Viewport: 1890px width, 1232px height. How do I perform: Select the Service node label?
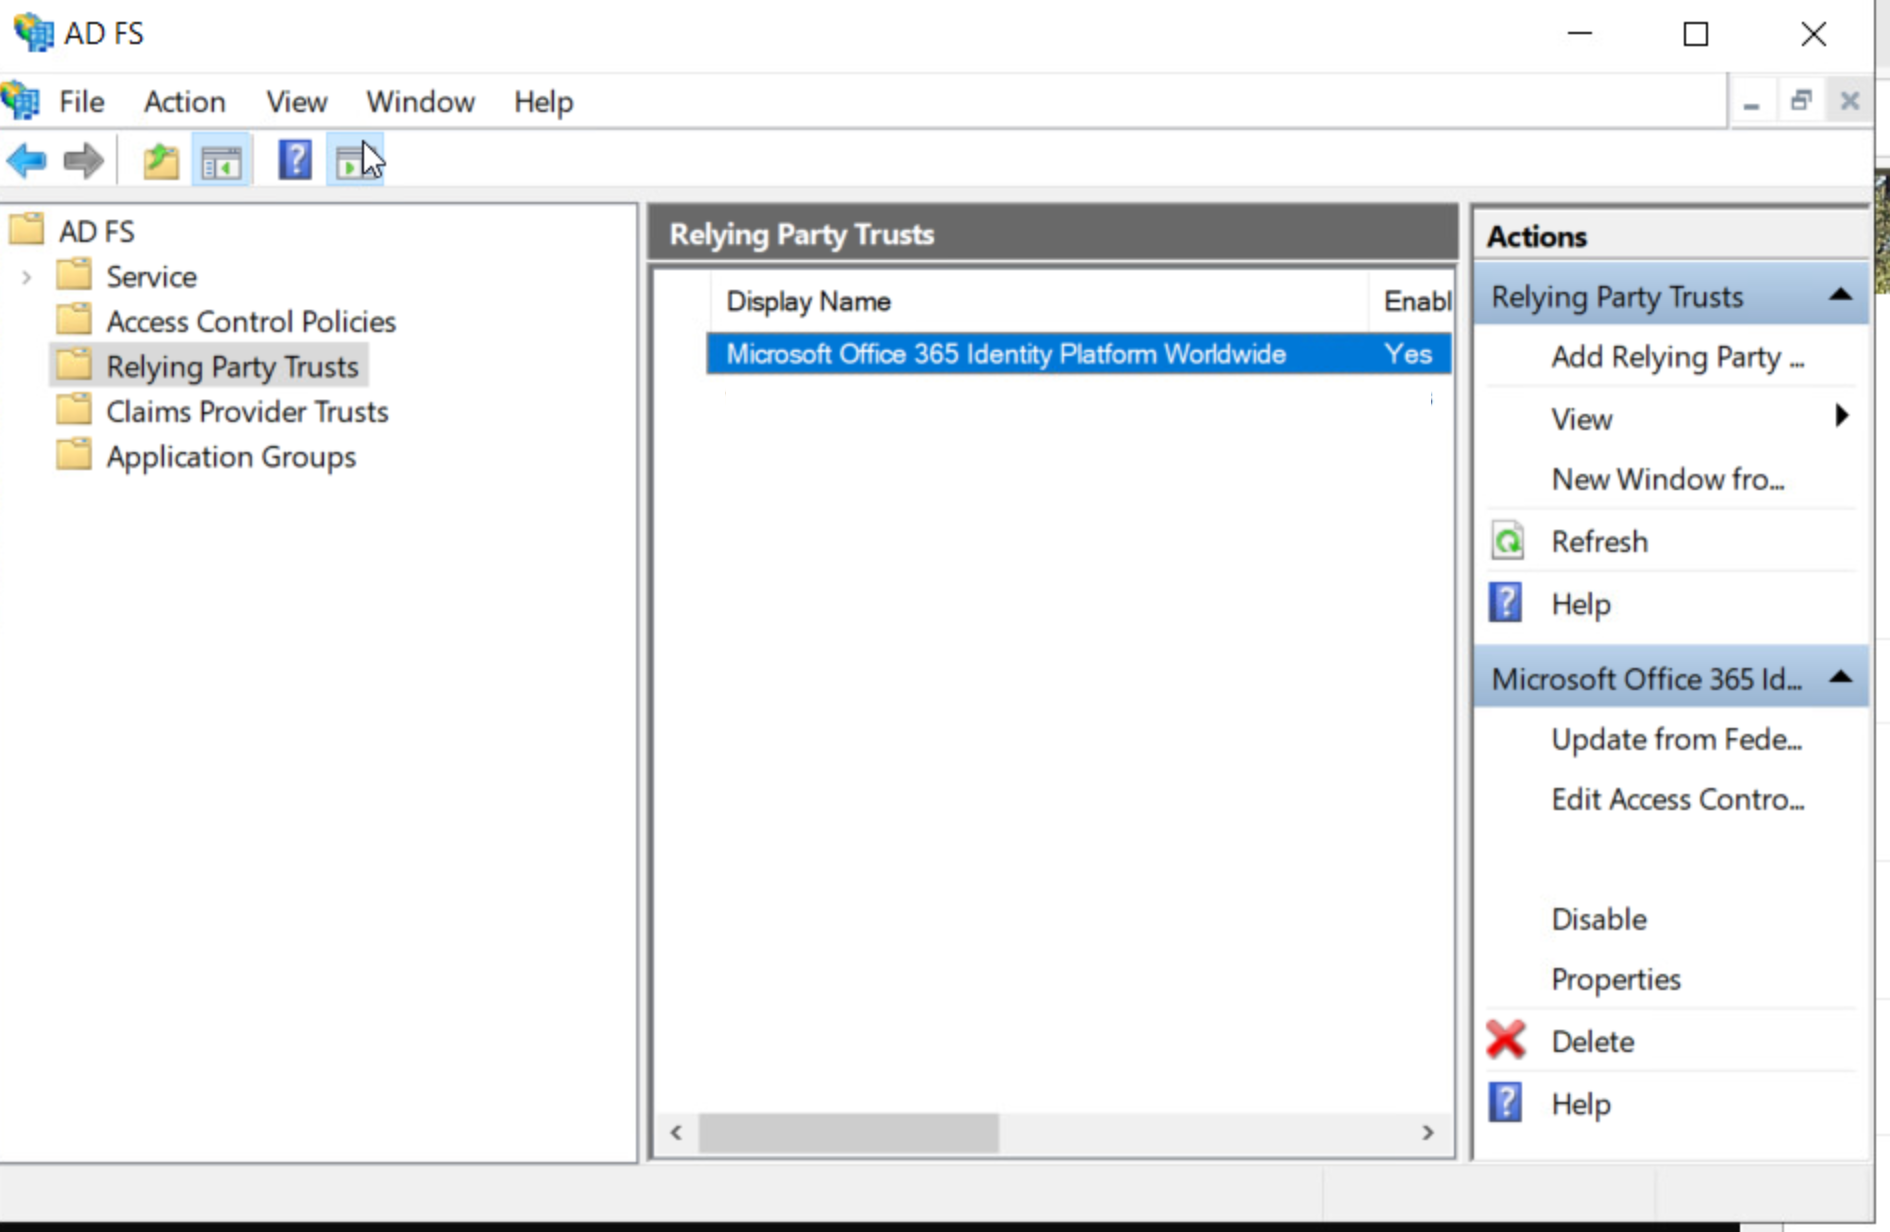pyautogui.click(x=151, y=276)
